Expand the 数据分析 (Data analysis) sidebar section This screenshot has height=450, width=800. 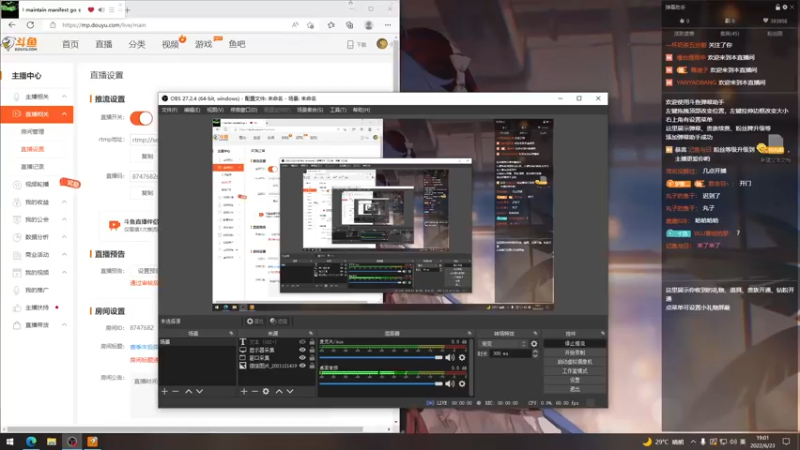(64, 237)
